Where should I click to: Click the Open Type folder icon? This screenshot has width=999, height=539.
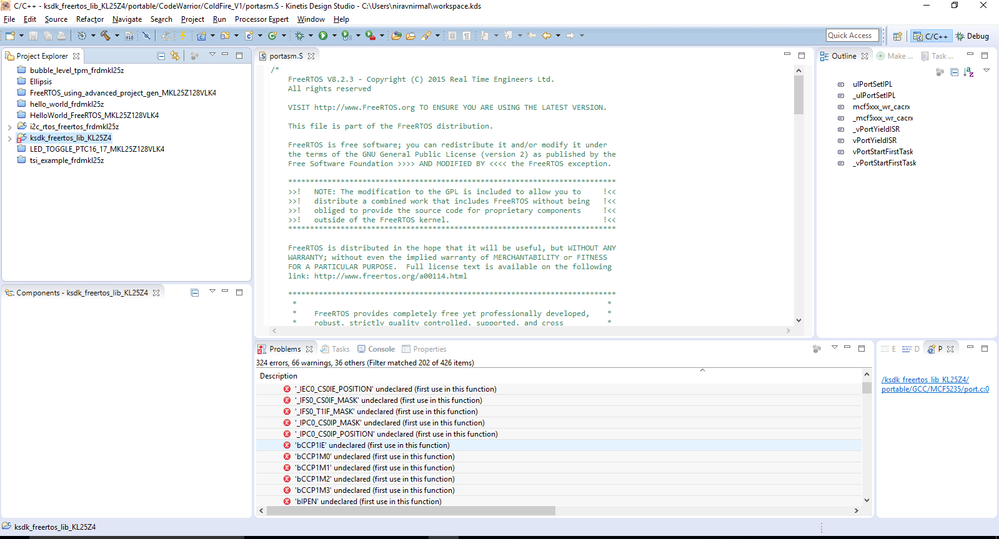[396, 36]
